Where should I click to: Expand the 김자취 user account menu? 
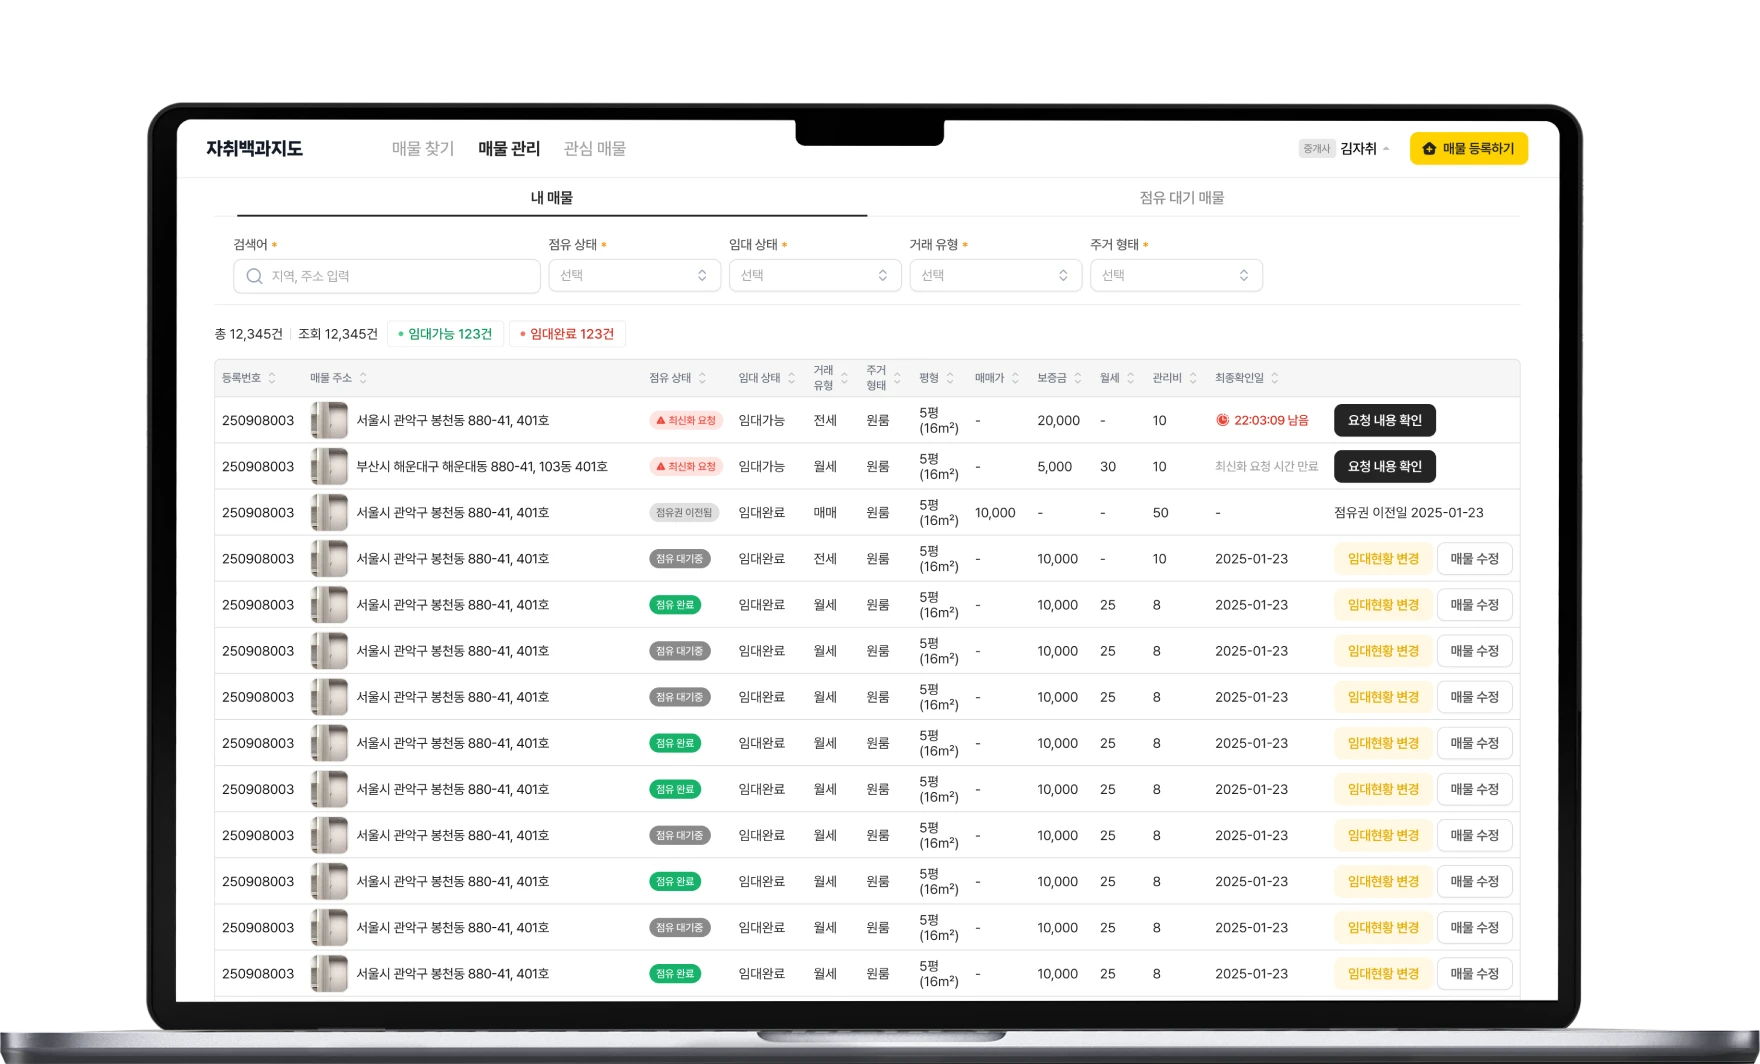point(1364,149)
